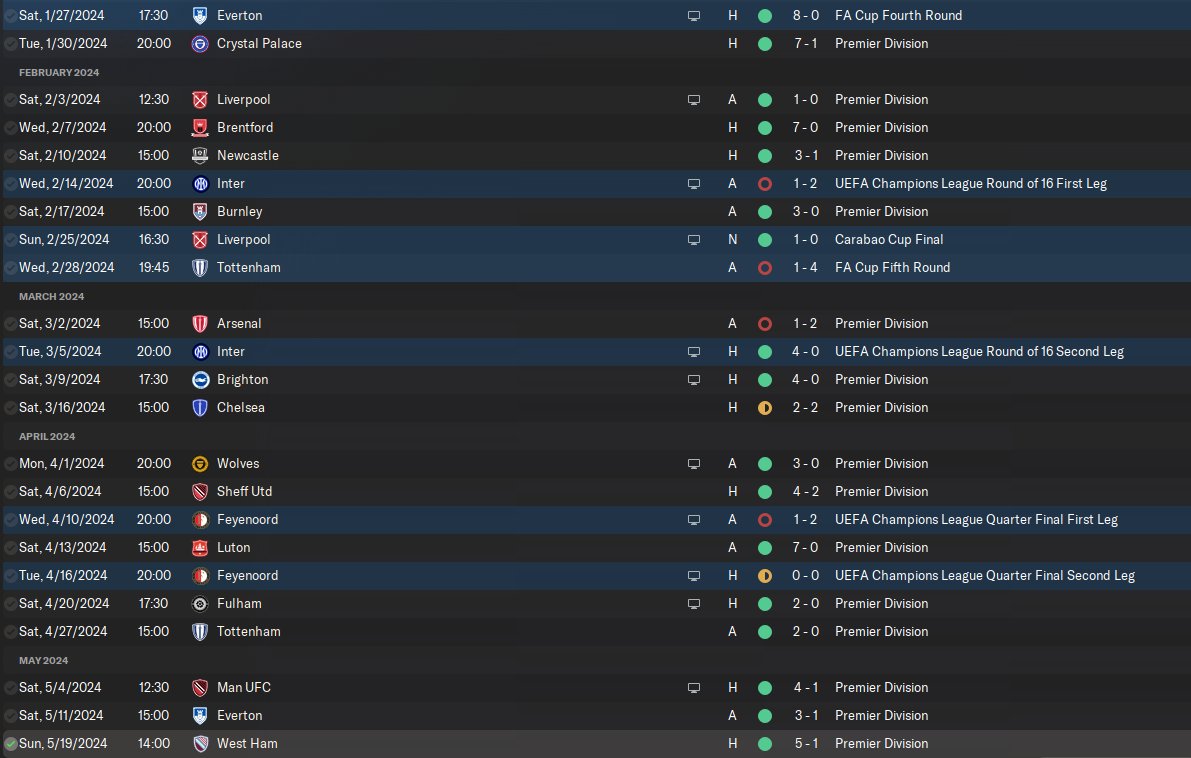Click orange draw indicator on Chelsea row
Screen dimensions: 1191x758
click(765, 408)
